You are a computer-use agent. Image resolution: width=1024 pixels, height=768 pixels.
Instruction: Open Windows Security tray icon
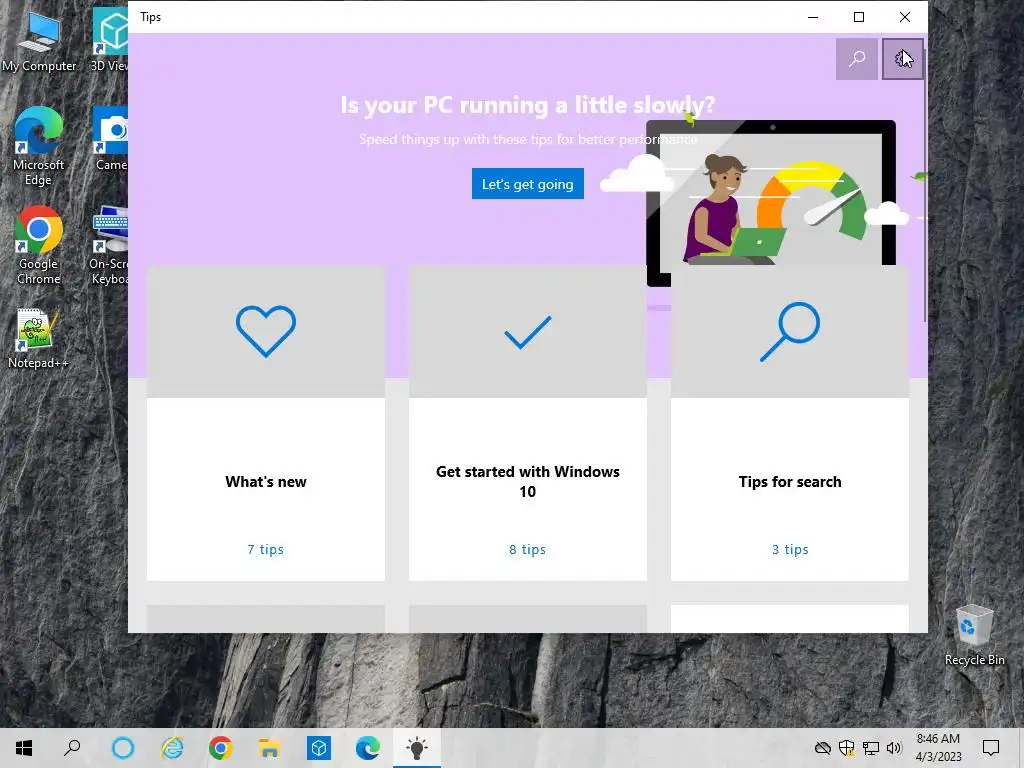pyautogui.click(x=846, y=748)
